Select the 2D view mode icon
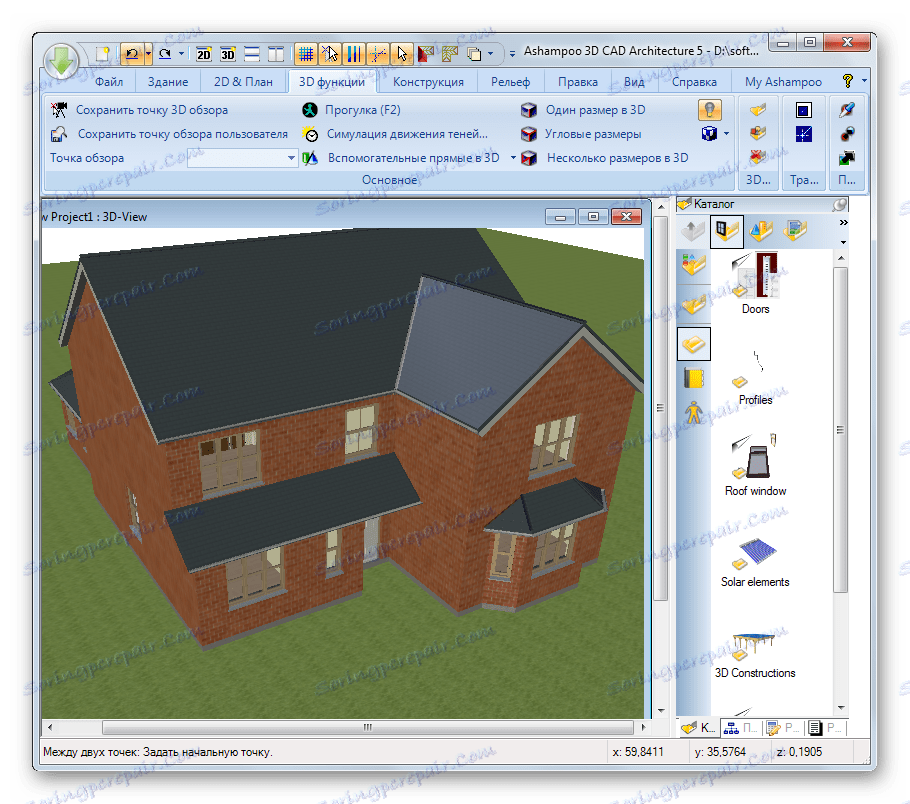The image size is (910, 804). pyautogui.click(x=206, y=55)
